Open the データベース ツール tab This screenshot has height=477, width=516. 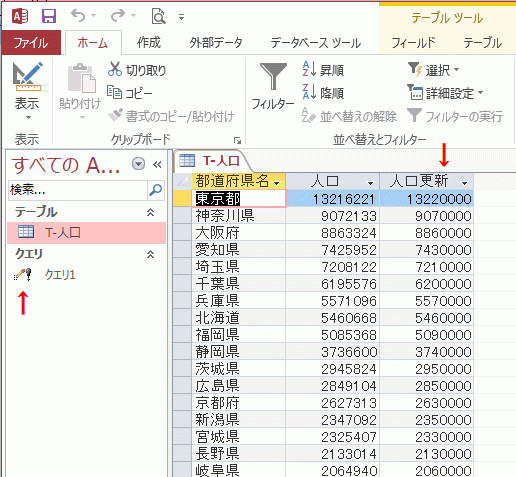click(x=316, y=43)
